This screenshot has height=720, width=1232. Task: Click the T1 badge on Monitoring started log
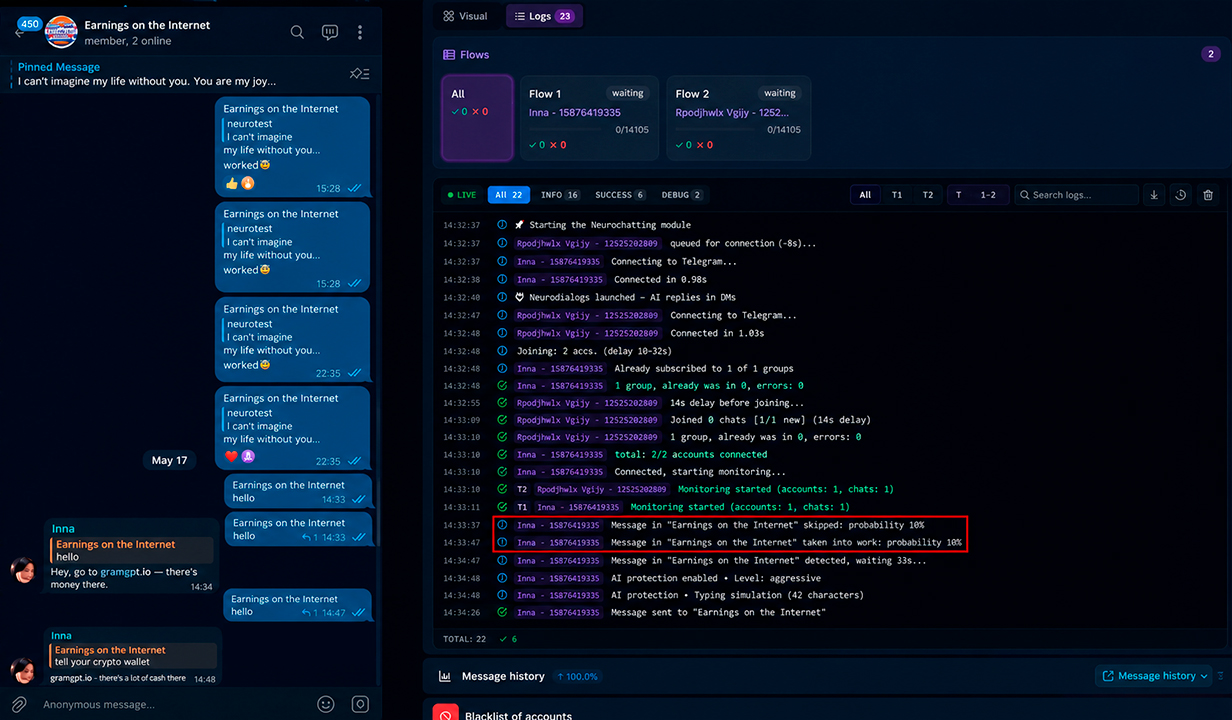click(x=522, y=507)
